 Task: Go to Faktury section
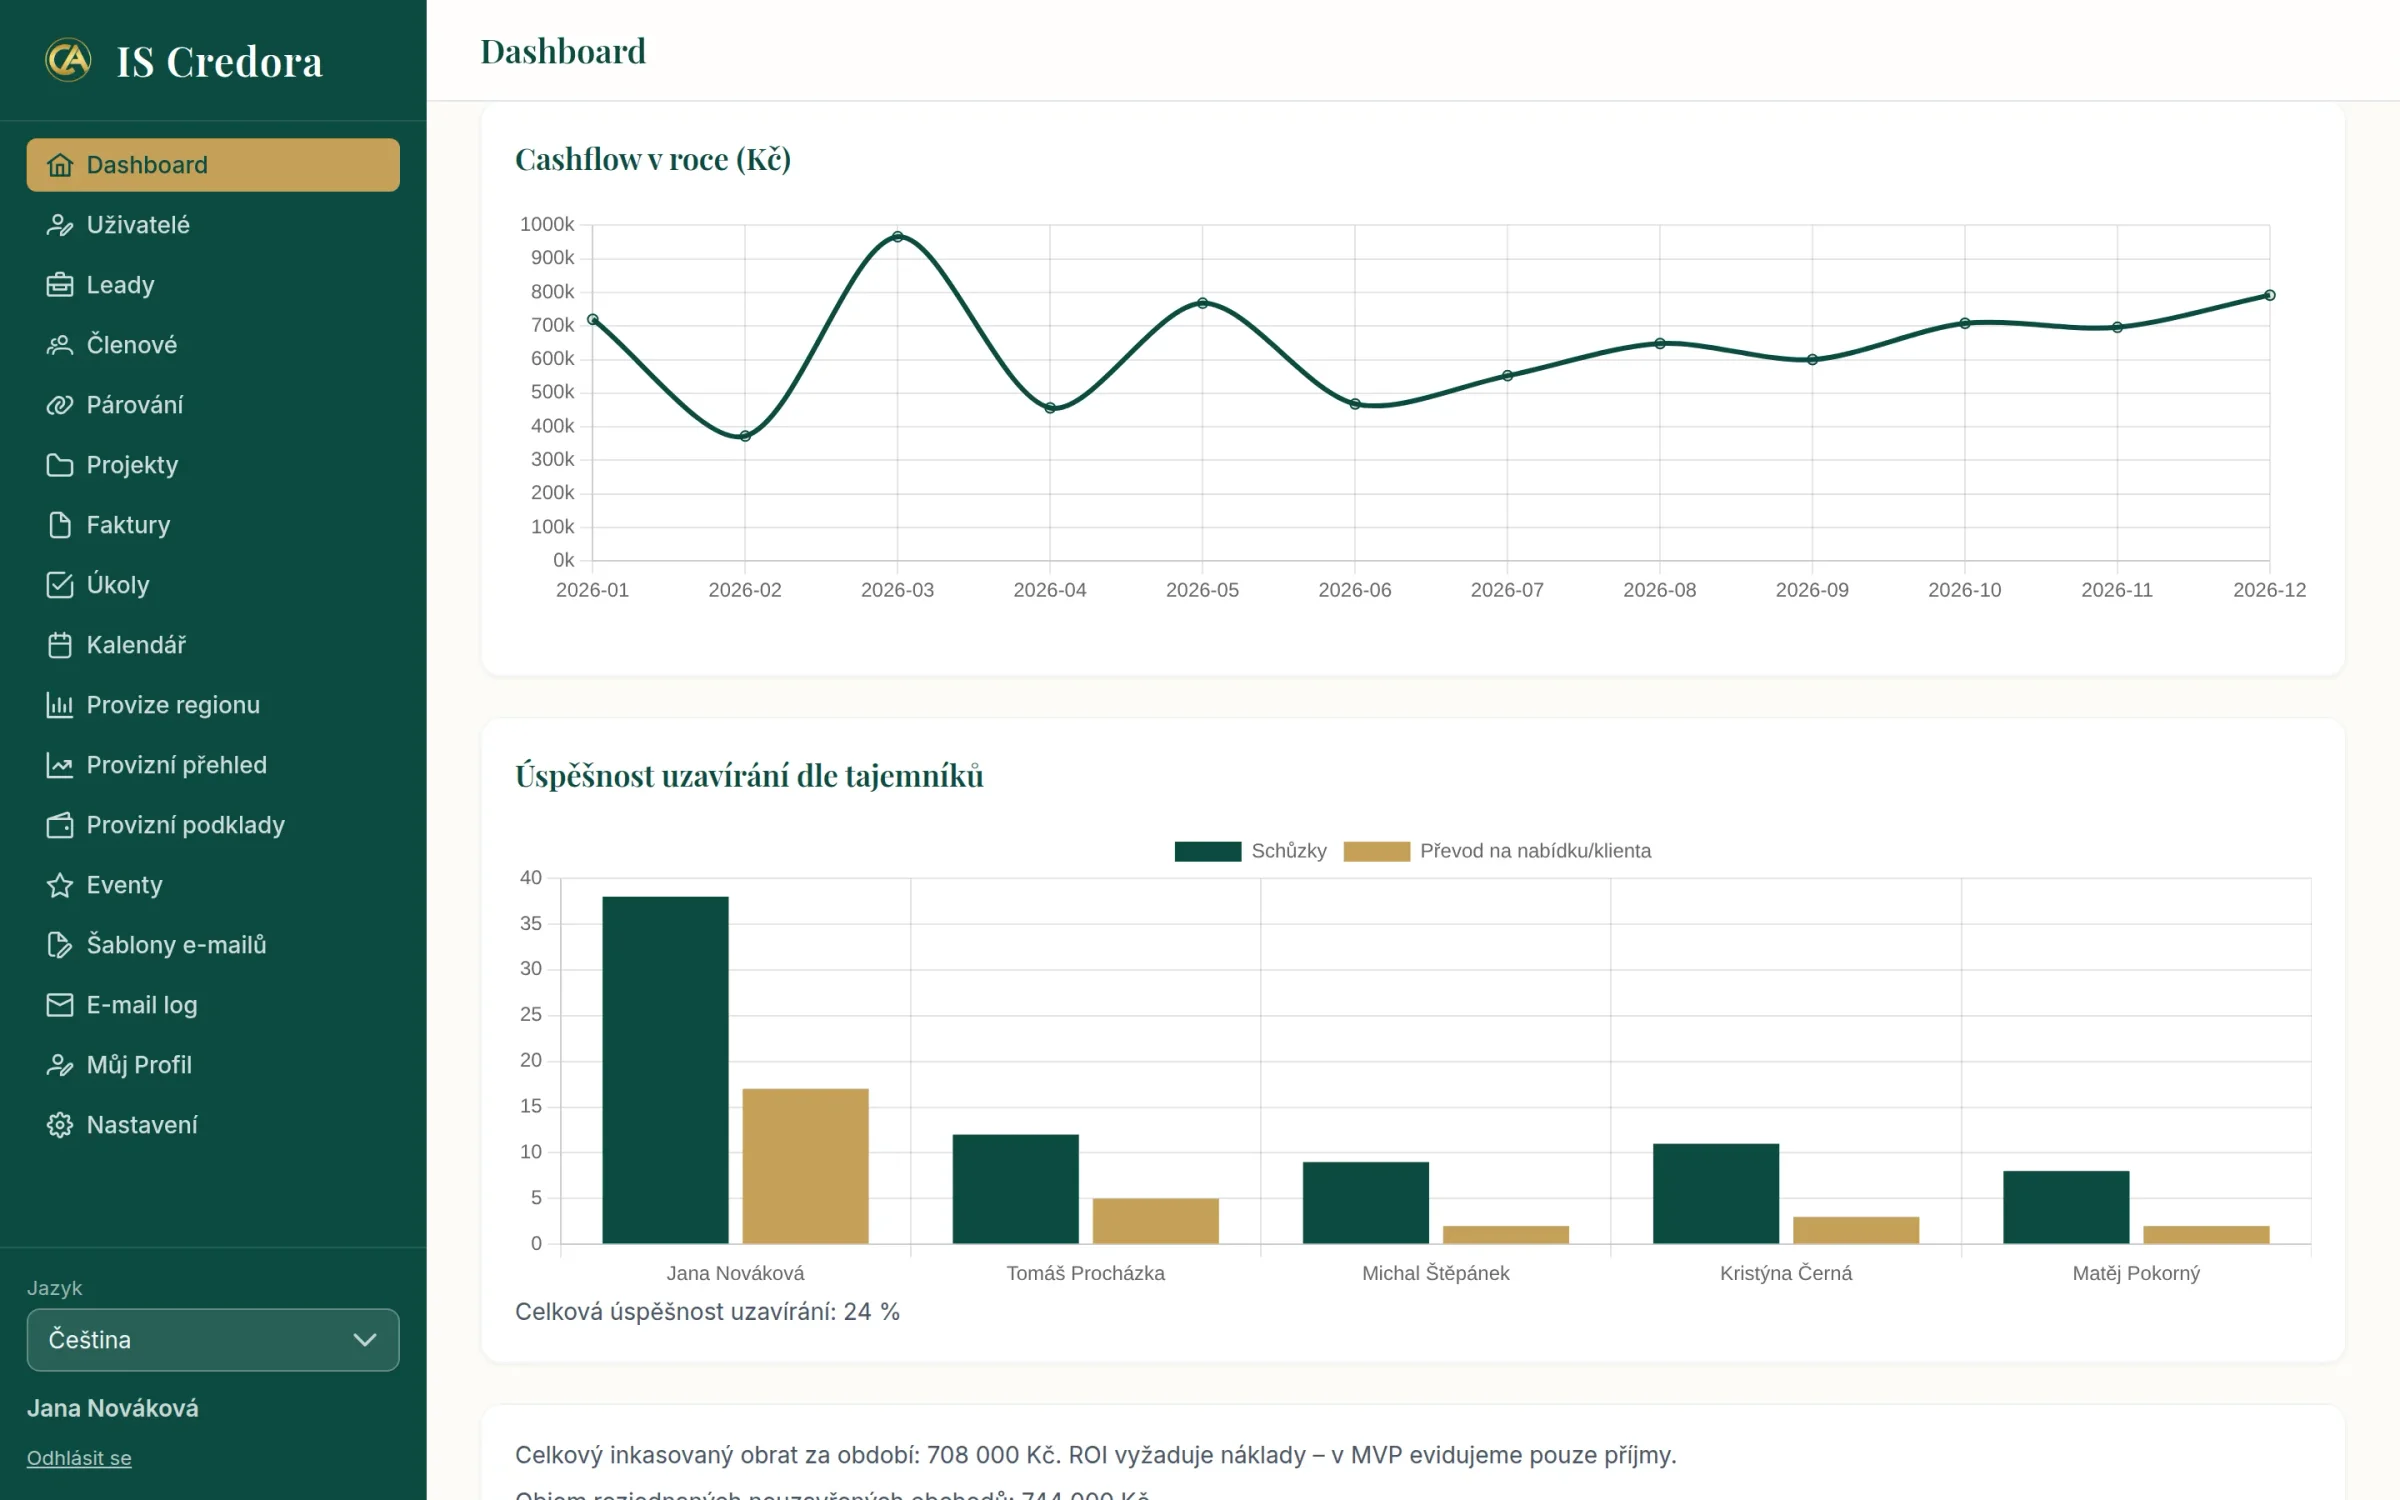(213, 525)
